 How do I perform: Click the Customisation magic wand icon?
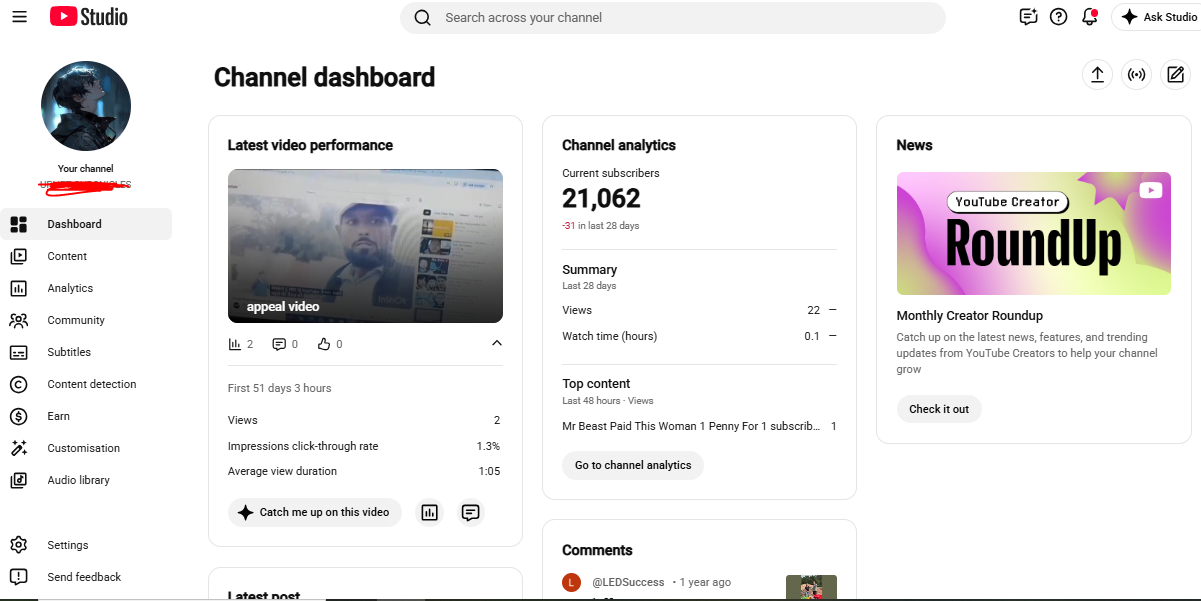pyautogui.click(x=18, y=448)
